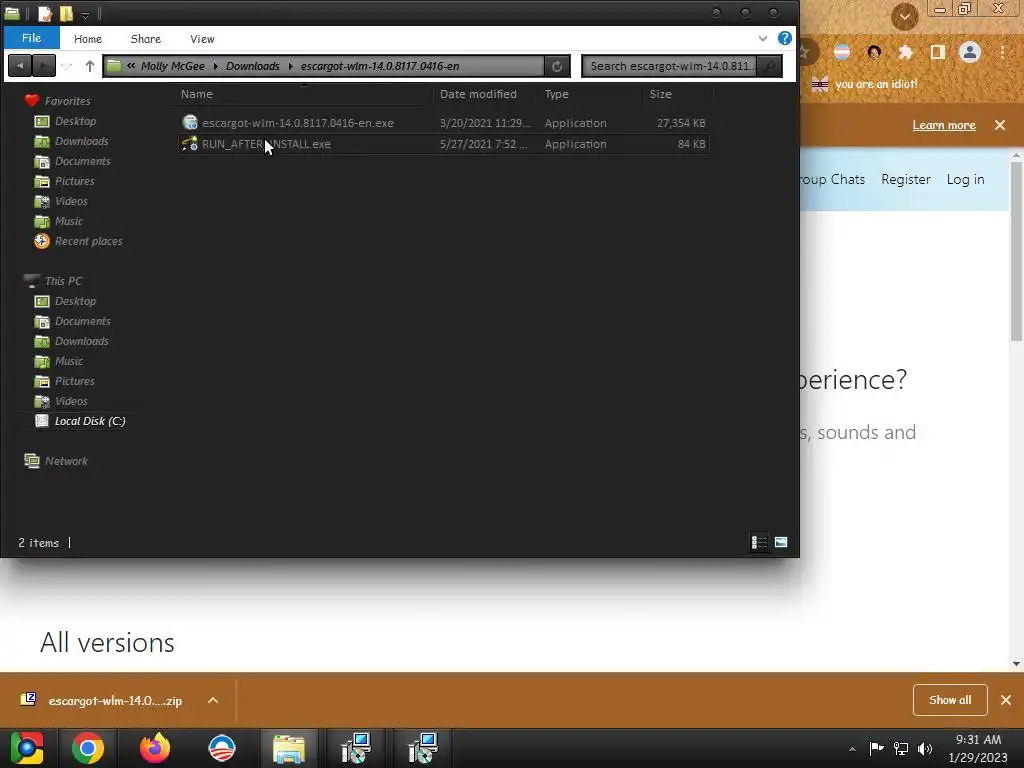The height and width of the screenshot is (768, 1024).
Task: Focus the Search escargot-wlm search box
Action: pyautogui.click(x=671, y=66)
